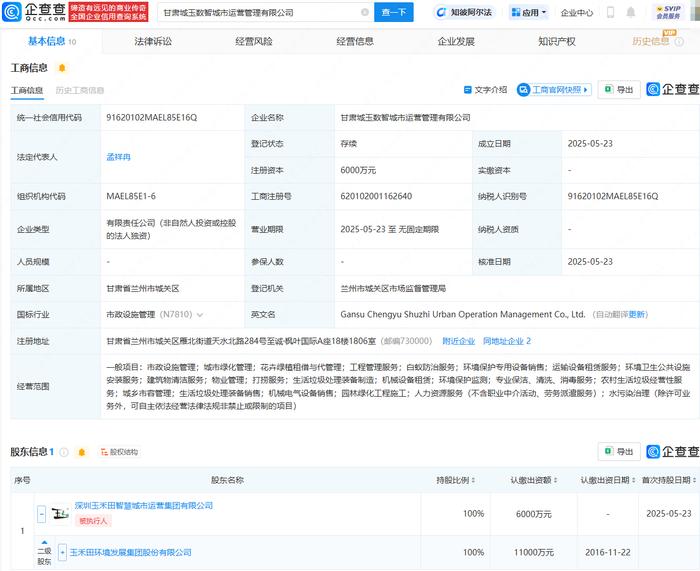The height and width of the screenshot is (571, 700).
Task: Open 股权结构 chart link
Action: pos(119,452)
